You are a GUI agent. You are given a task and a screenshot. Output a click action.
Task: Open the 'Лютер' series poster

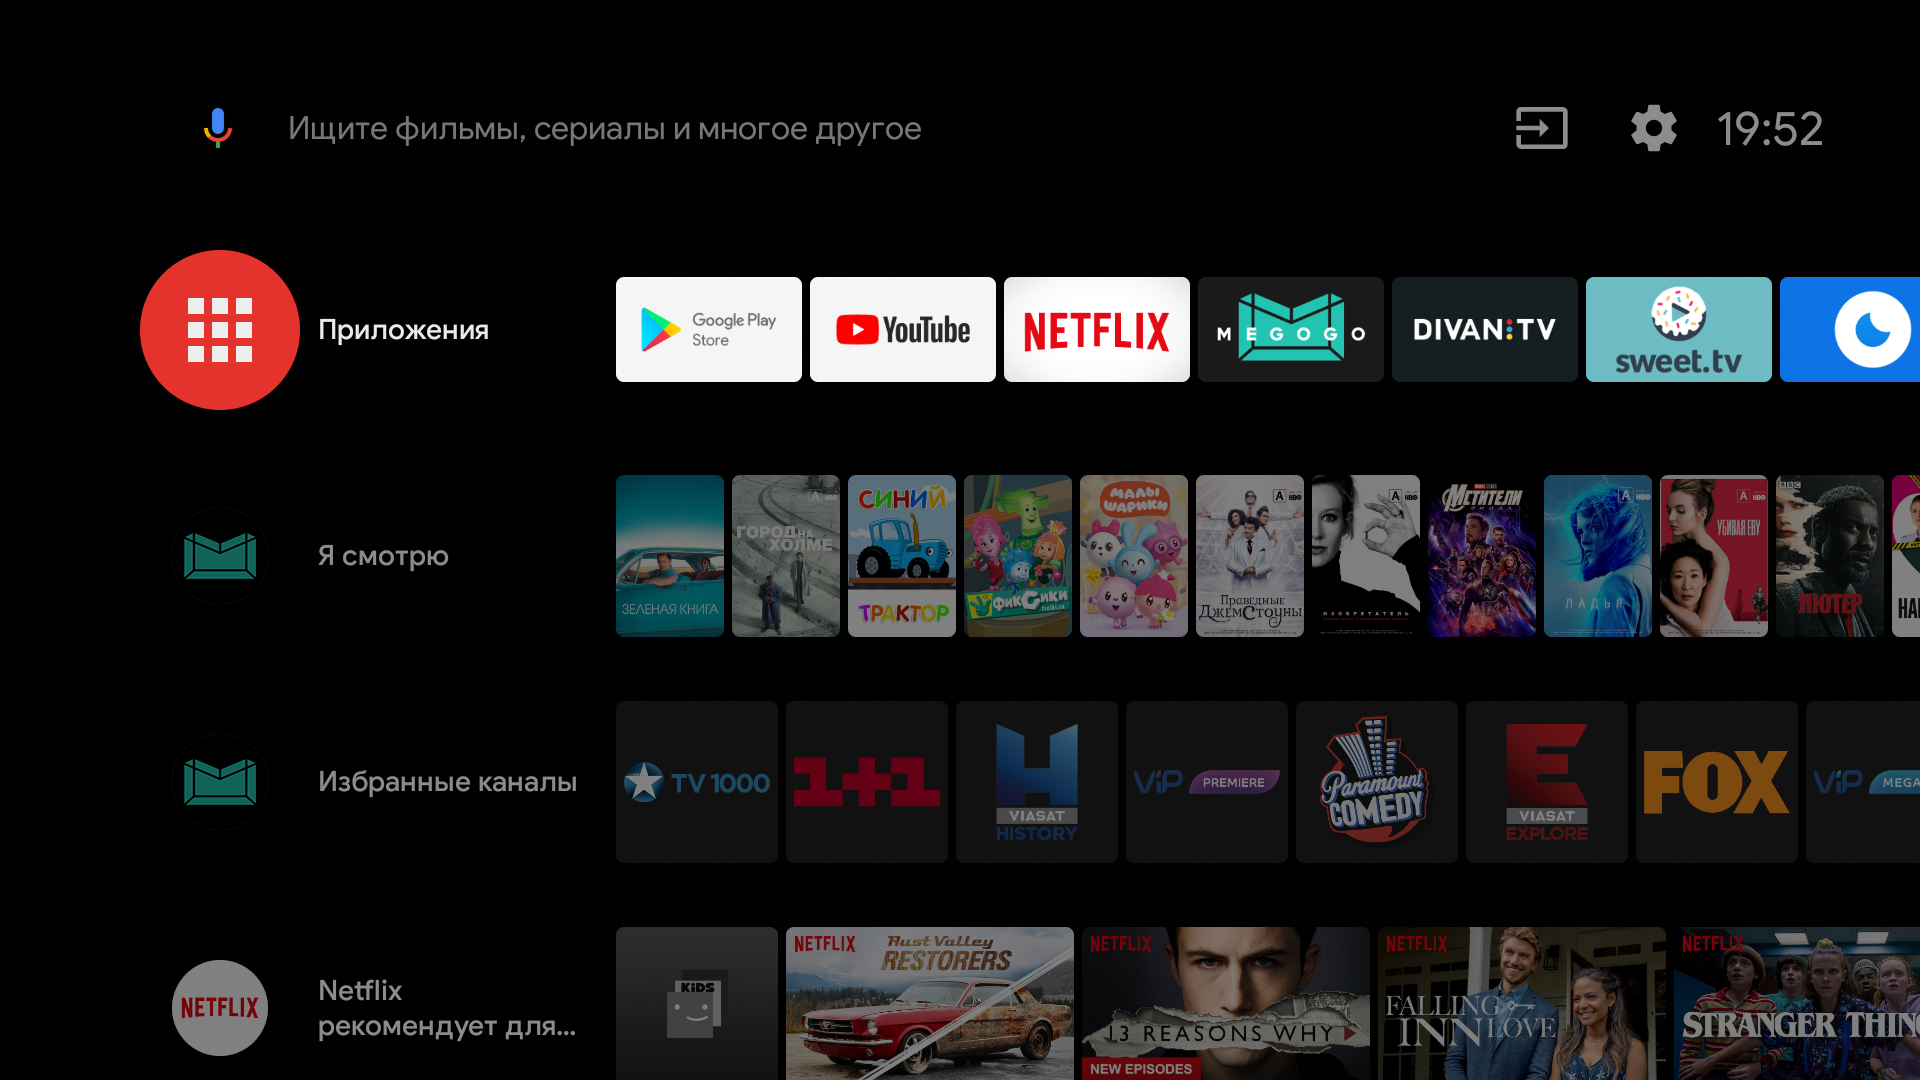tap(1830, 556)
